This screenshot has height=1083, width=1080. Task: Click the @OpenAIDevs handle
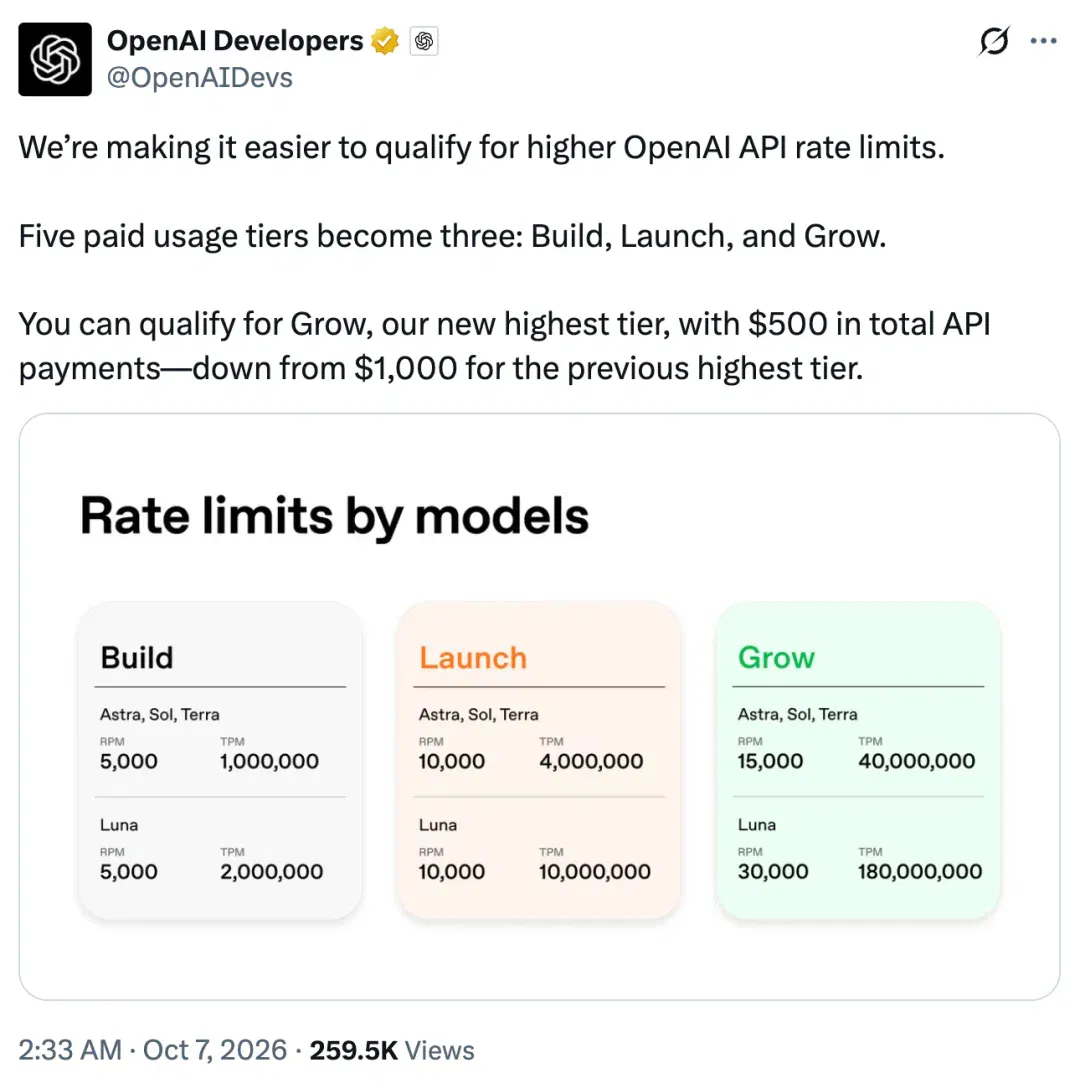(200, 77)
